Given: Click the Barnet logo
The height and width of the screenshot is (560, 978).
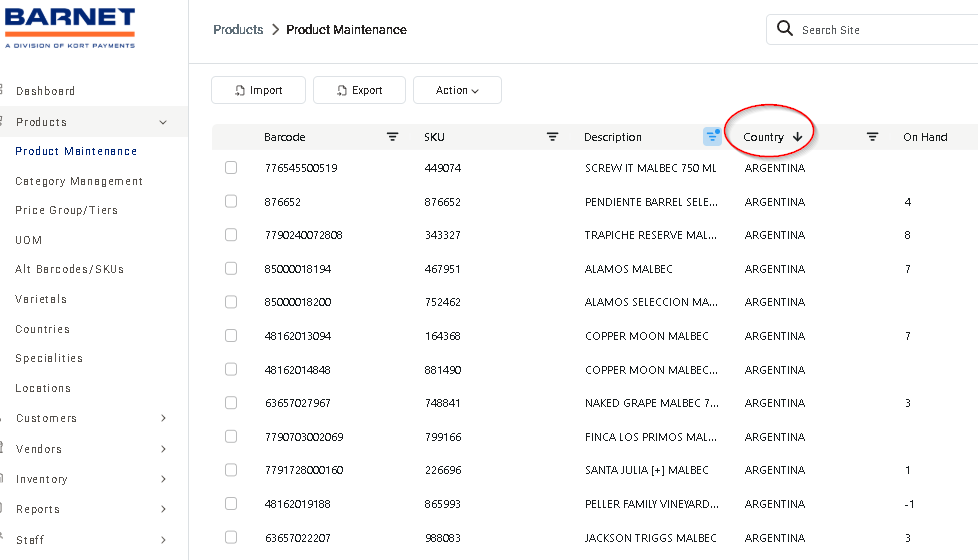Looking at the screenshot, I should click(70, 28).
